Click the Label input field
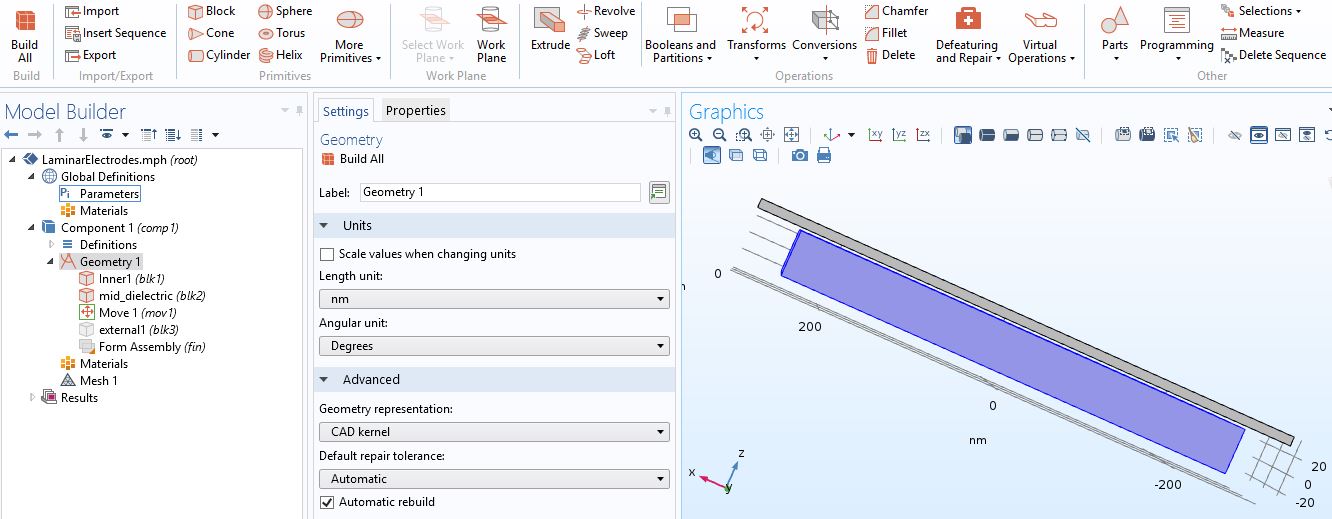 click(x=500, y=192)
